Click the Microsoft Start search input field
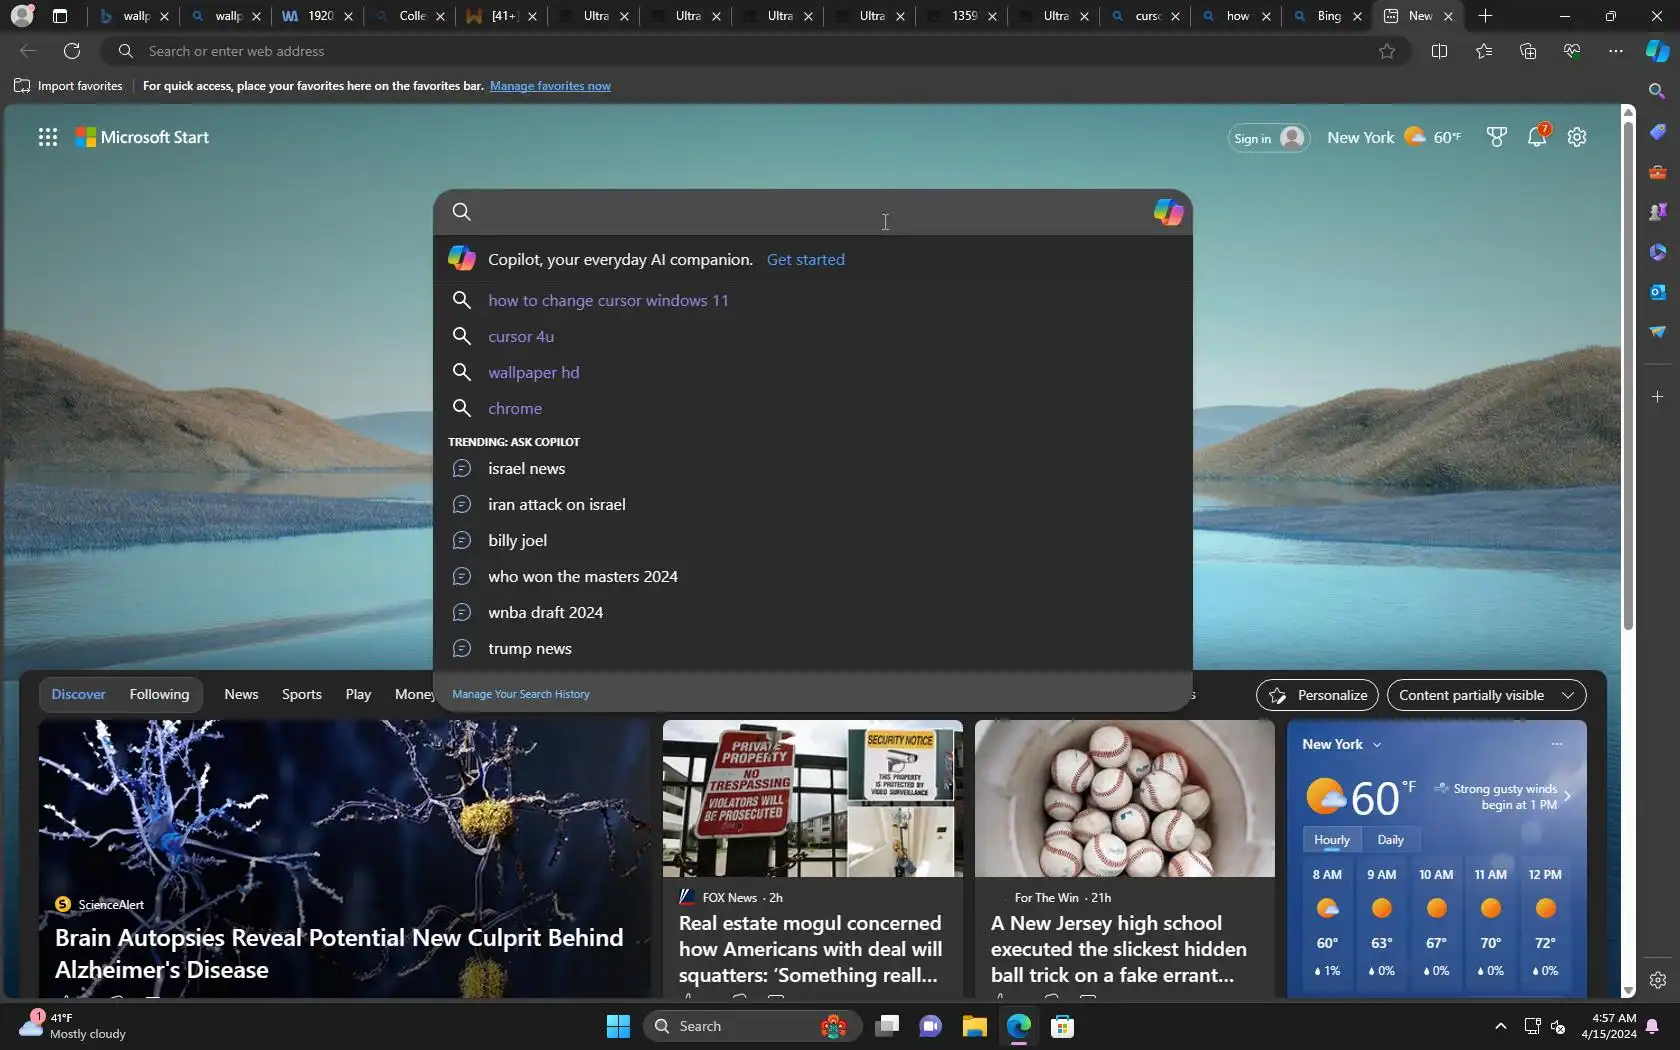1680x1050 pixels. [x=812, y=212]
